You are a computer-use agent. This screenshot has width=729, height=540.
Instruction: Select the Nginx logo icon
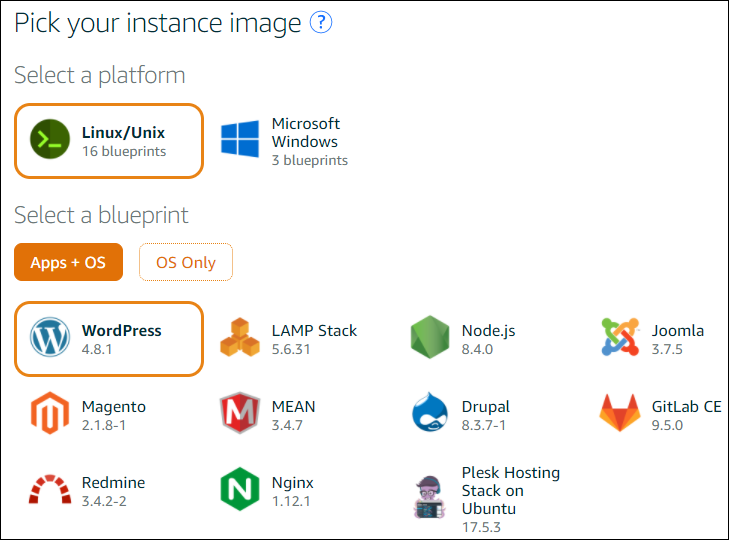click(x=240, y=490)
